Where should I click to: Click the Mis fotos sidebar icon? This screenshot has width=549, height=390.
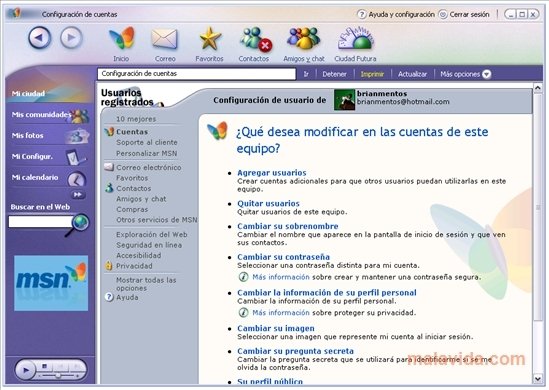(78, 136)
